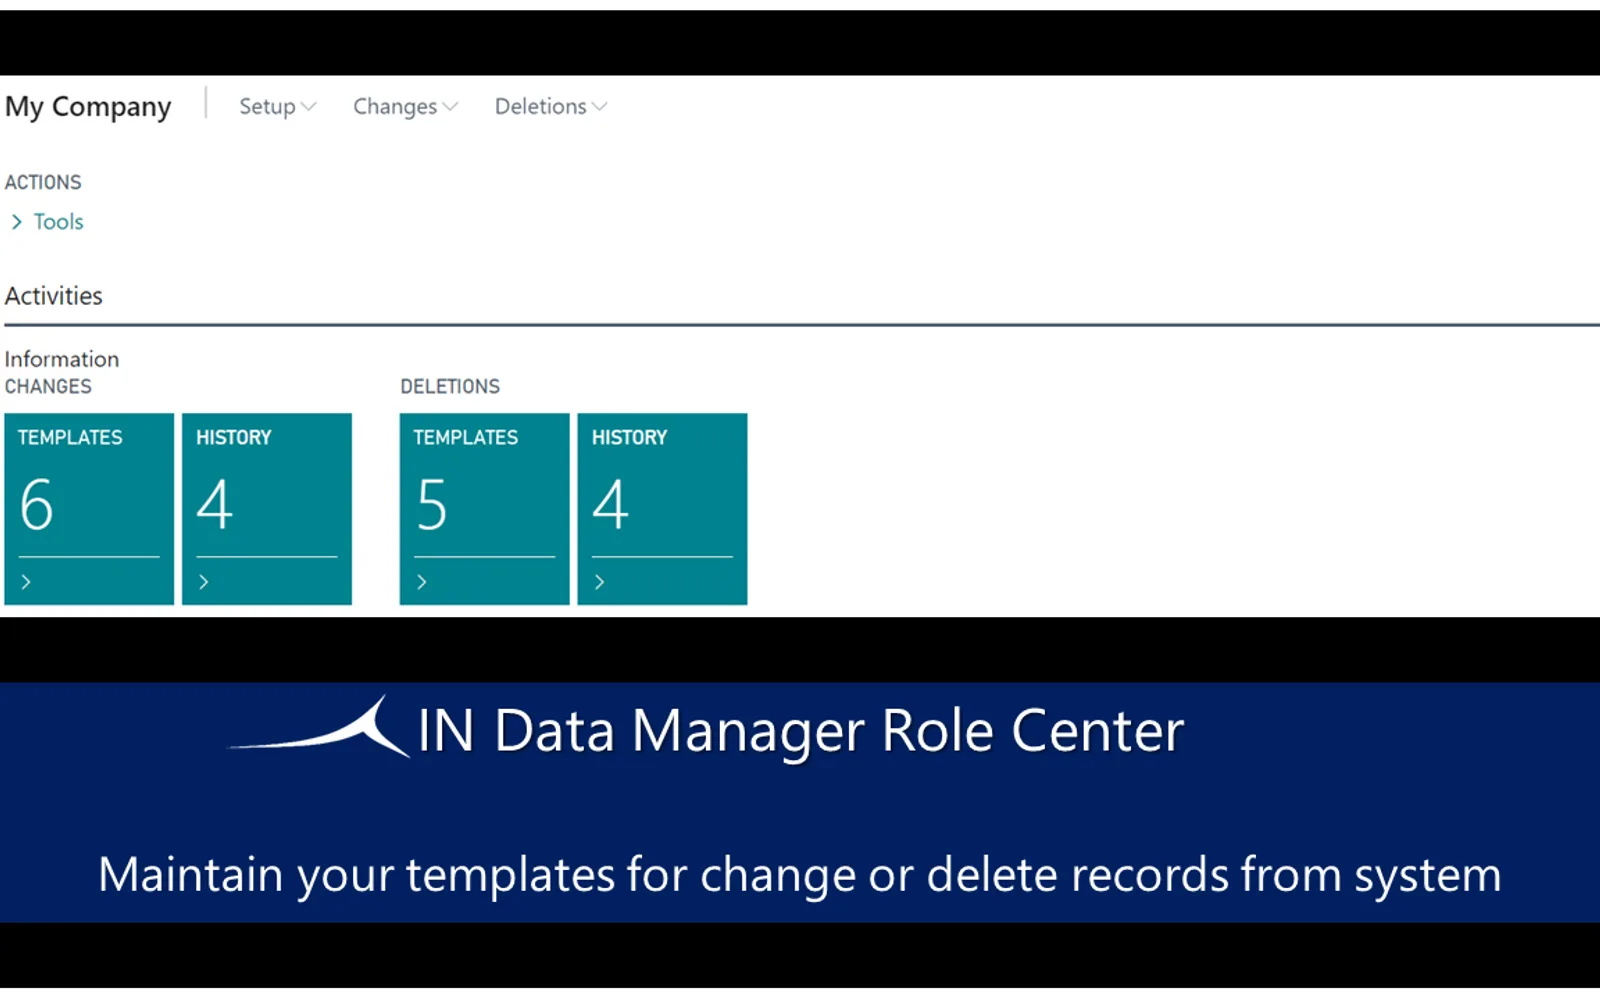This screenshot has width=1600, height=1000.
Task: Click arrow icon on Changes Templates tile
Action: (26, 582)
